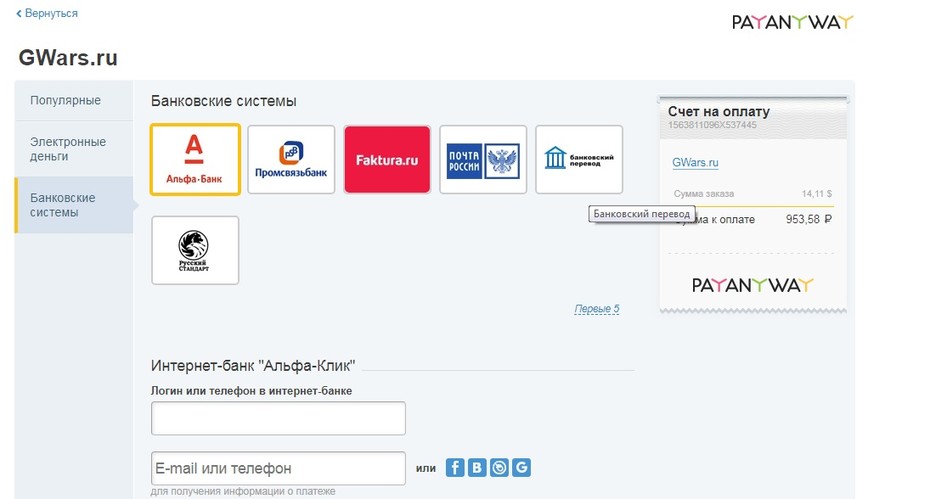Click the GWars.ru page heading
Viewport: 930px width, 499px height.
click(68, 58)
